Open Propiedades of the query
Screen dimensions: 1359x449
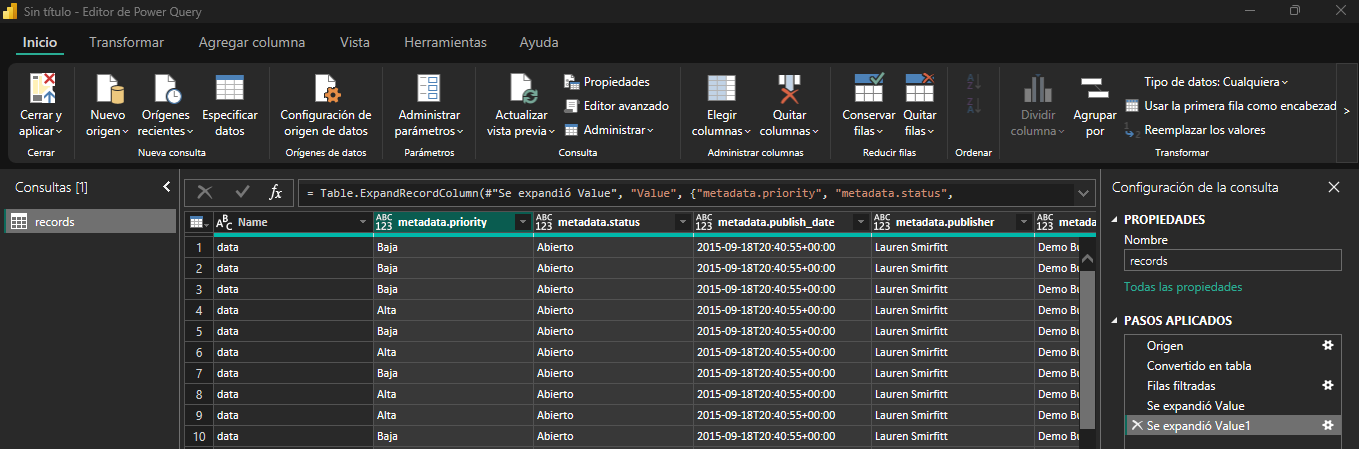coord(607,82)
